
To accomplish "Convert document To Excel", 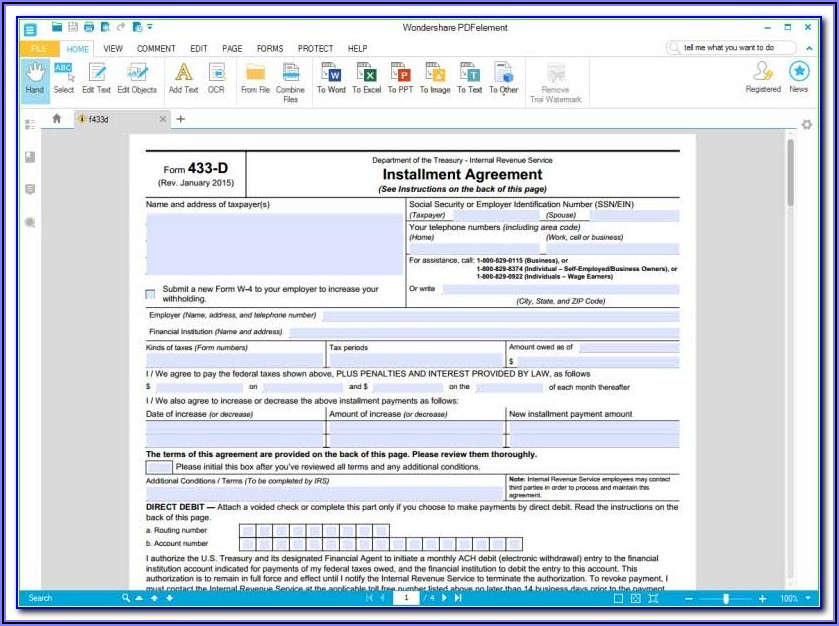I will tap(366, 78).
